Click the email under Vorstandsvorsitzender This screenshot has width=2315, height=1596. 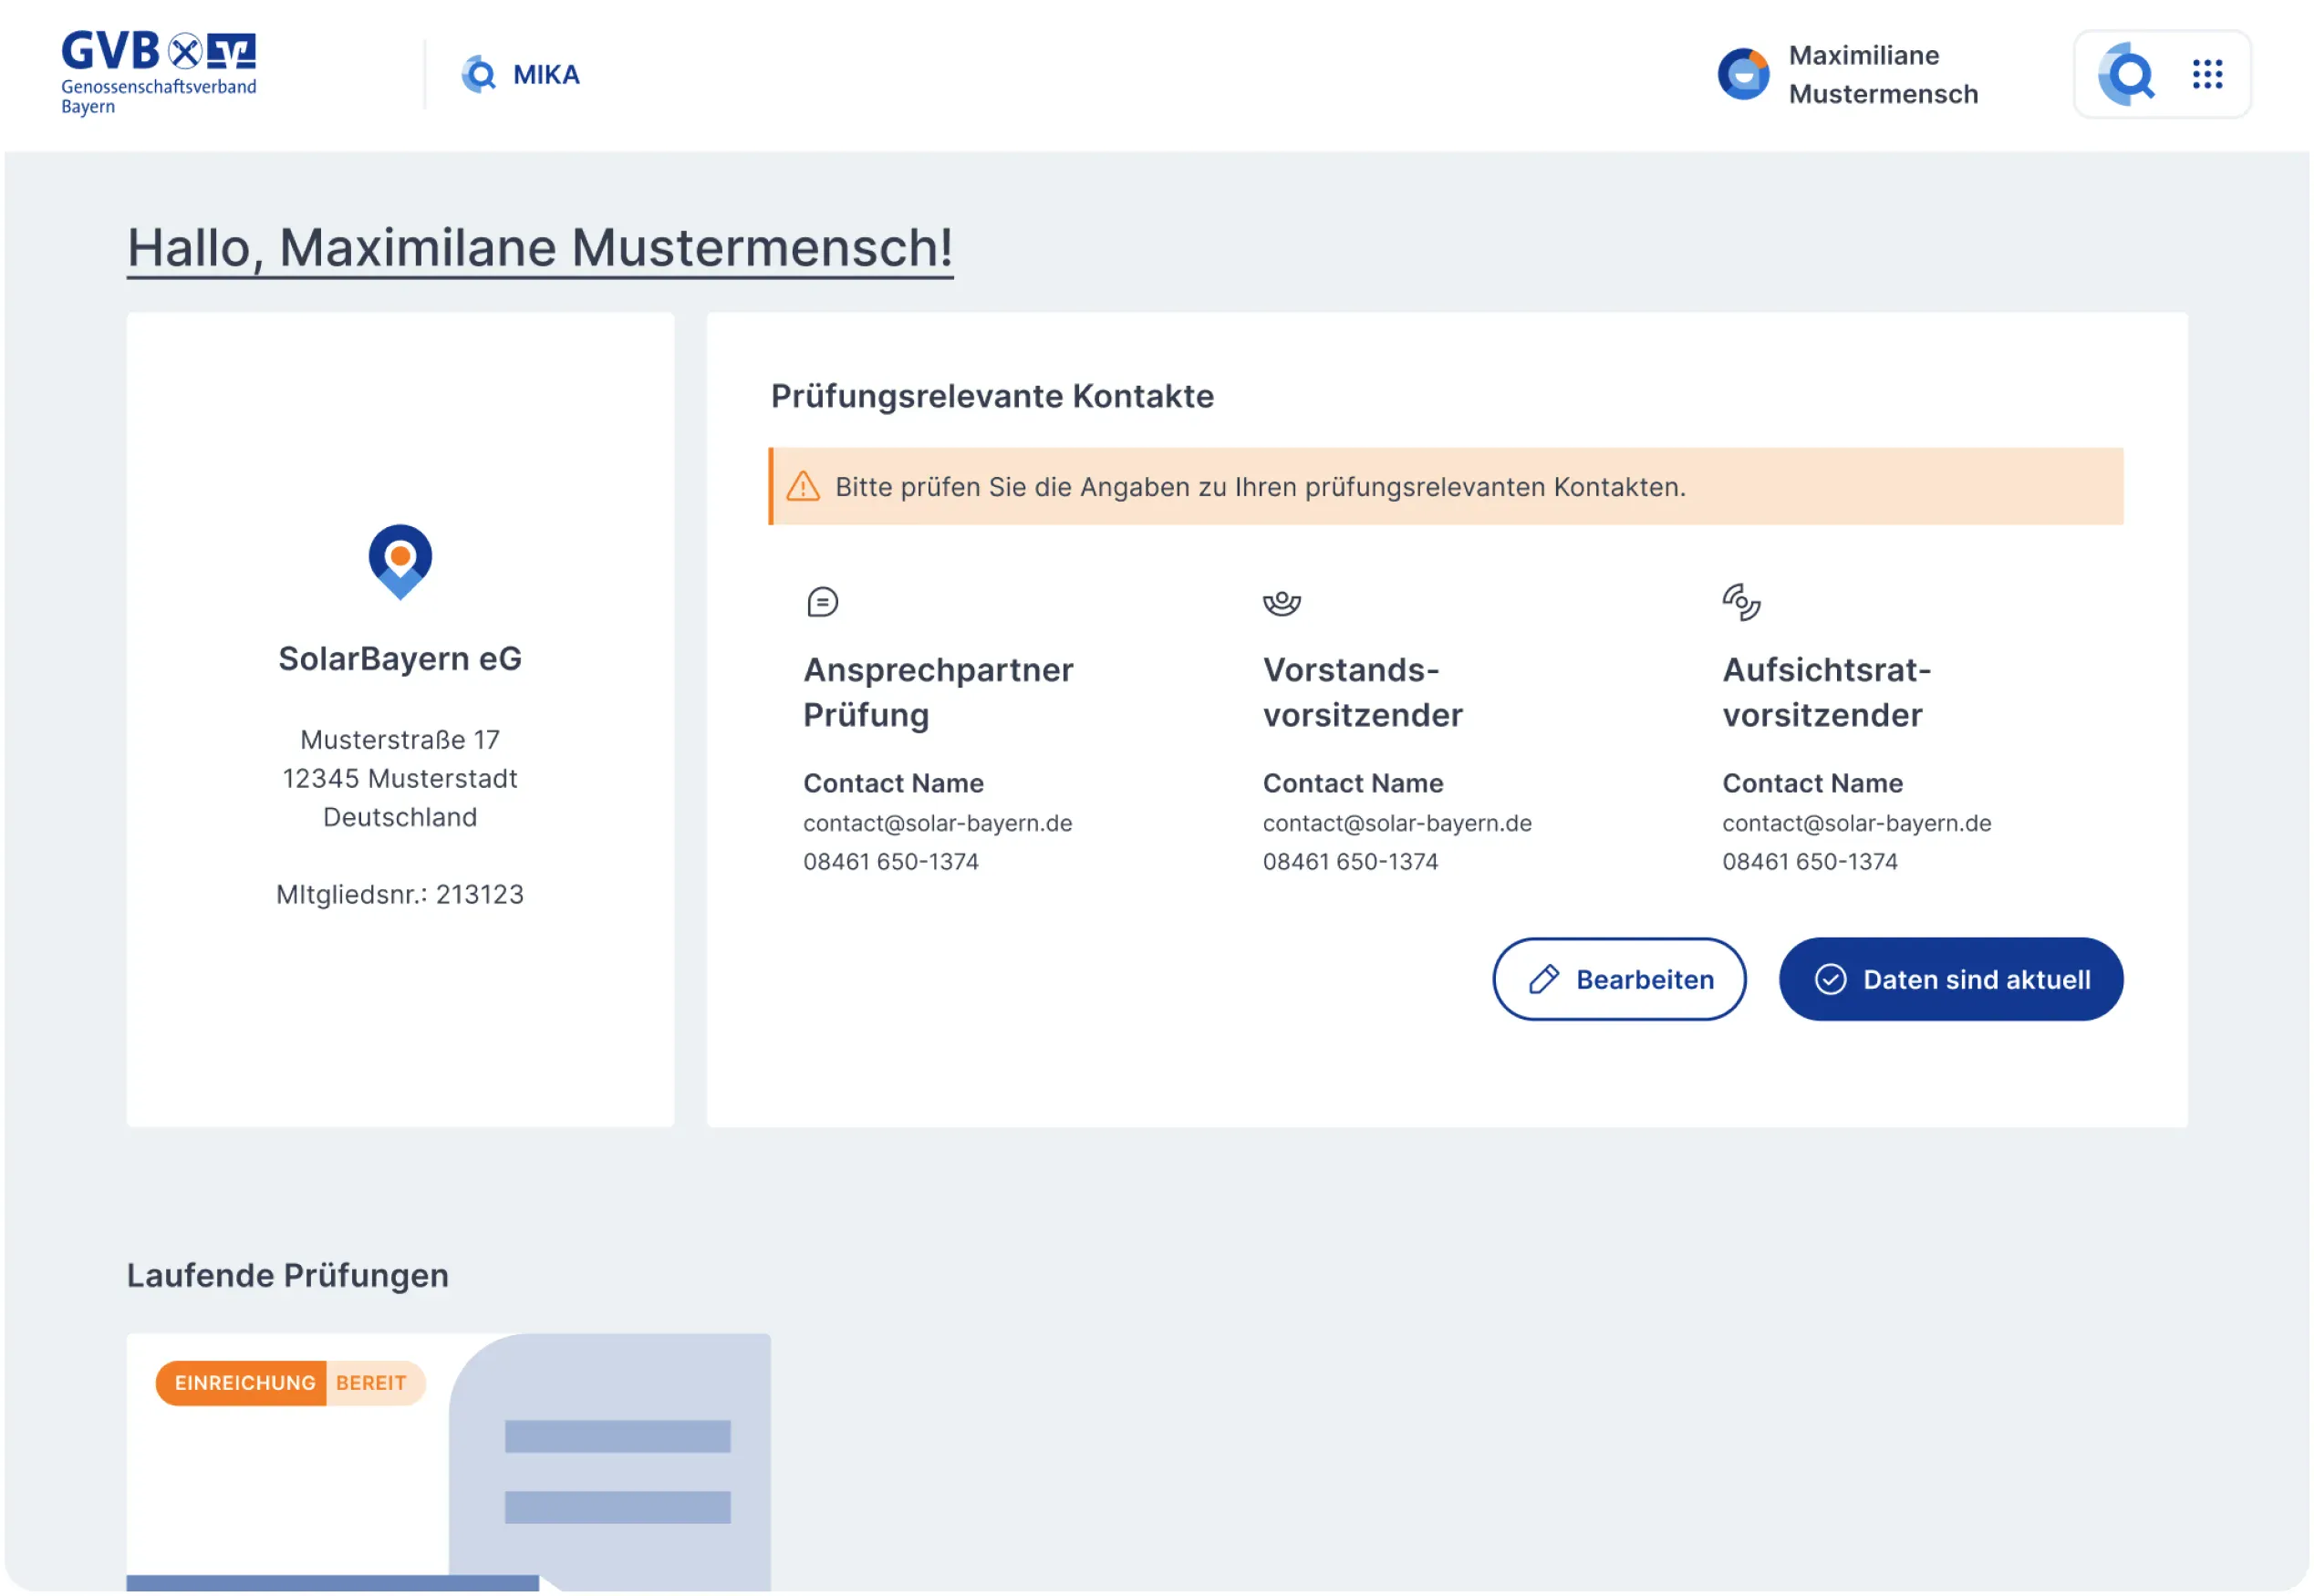[1396, 824]
